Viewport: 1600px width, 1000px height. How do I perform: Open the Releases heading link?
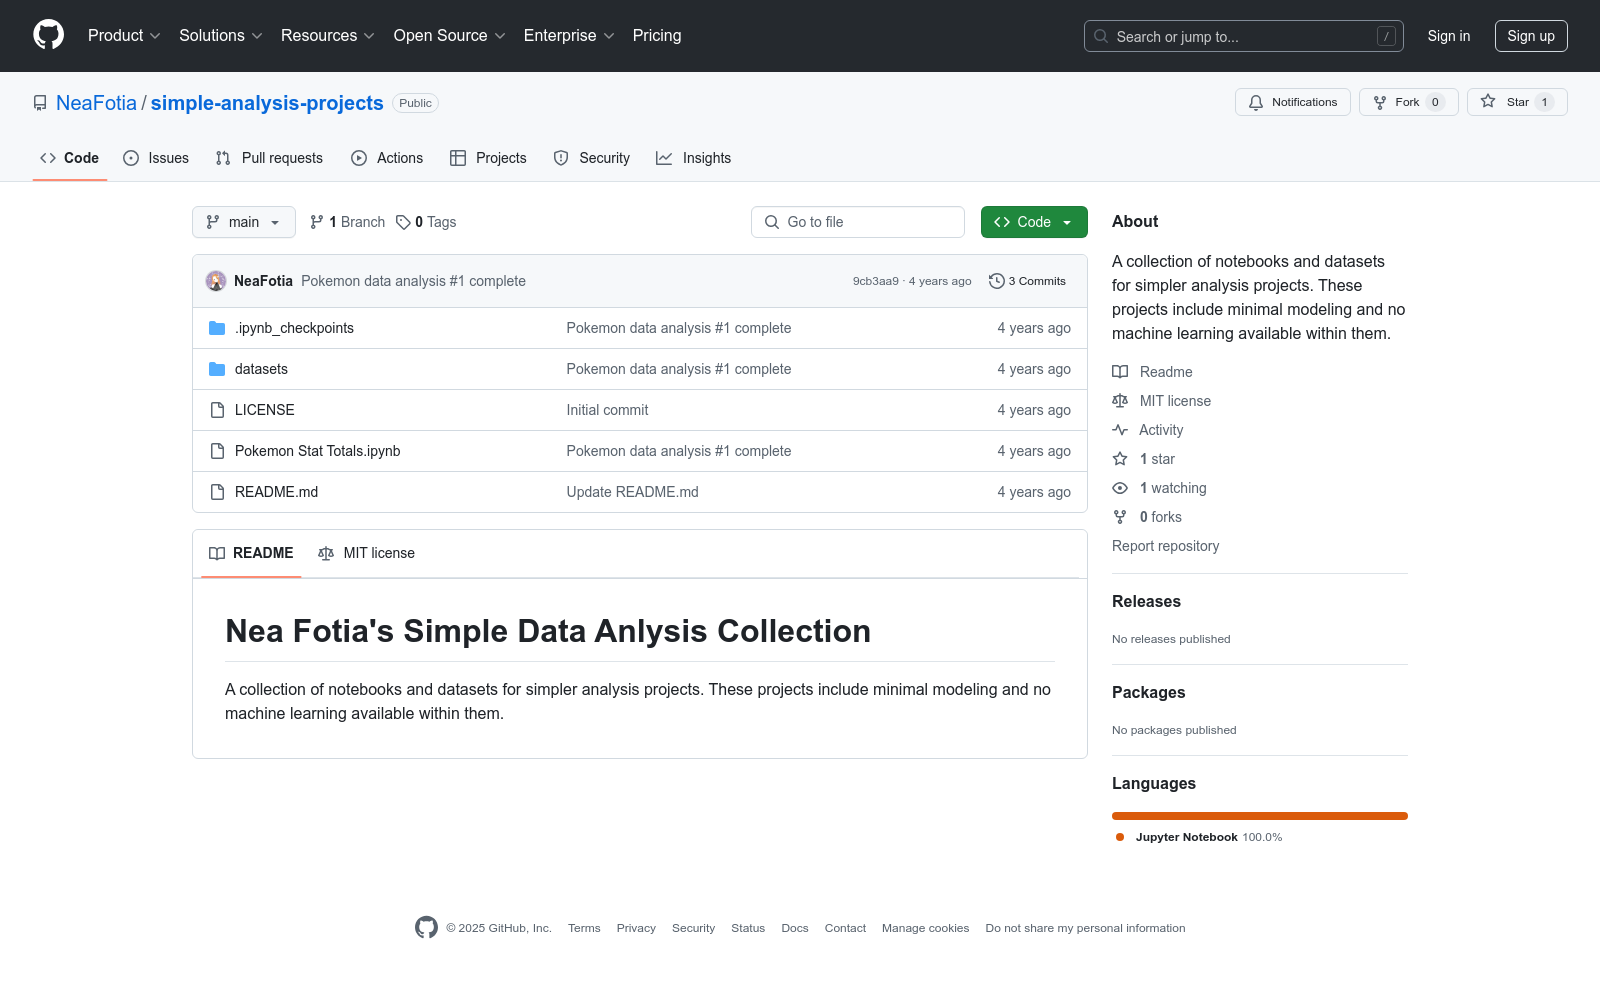(x=1146, y=601)
